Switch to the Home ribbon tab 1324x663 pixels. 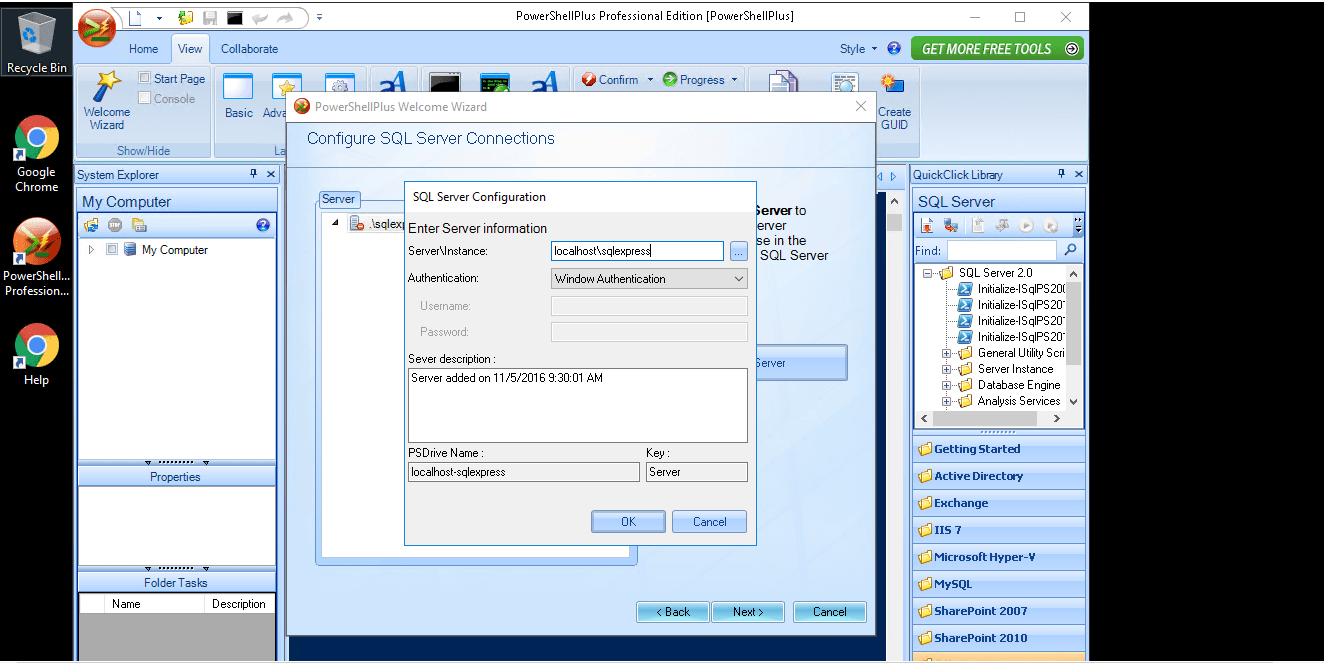coord(143,48)
